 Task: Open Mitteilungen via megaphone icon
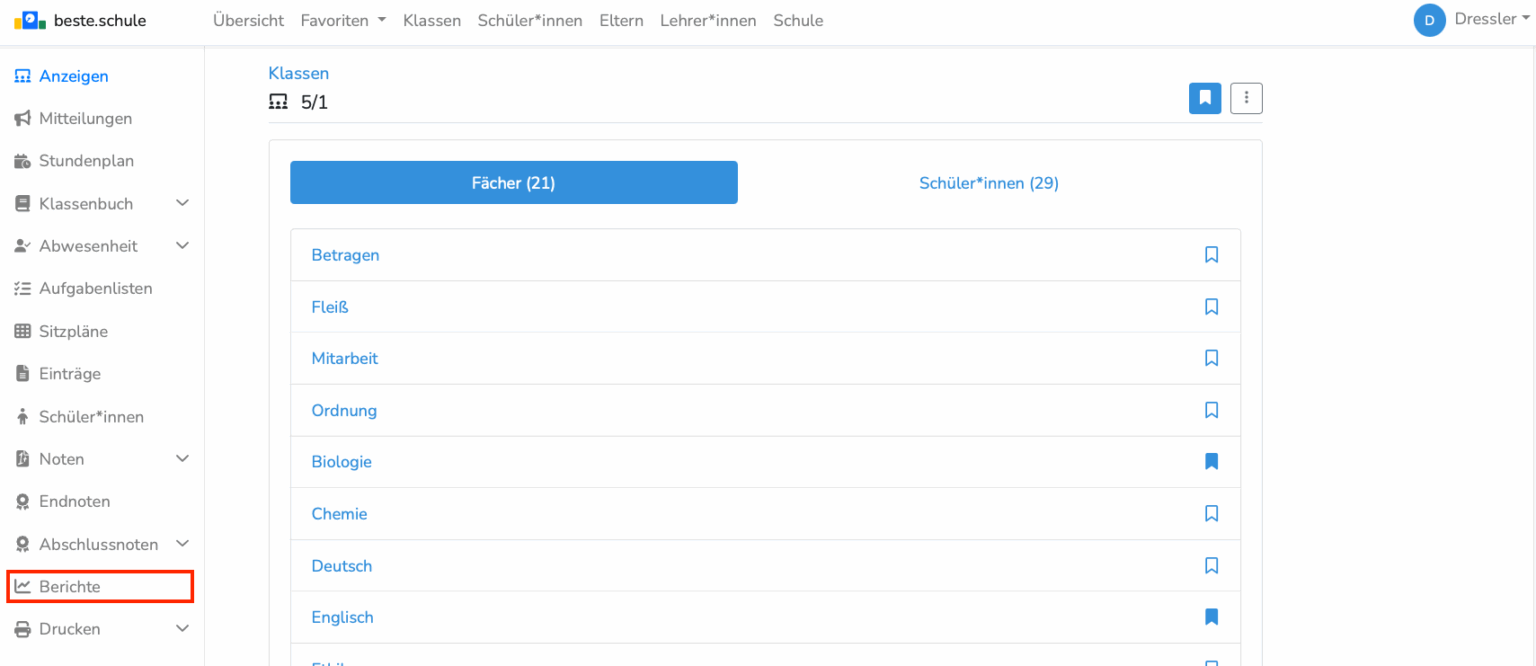click(x=22, y=119)
